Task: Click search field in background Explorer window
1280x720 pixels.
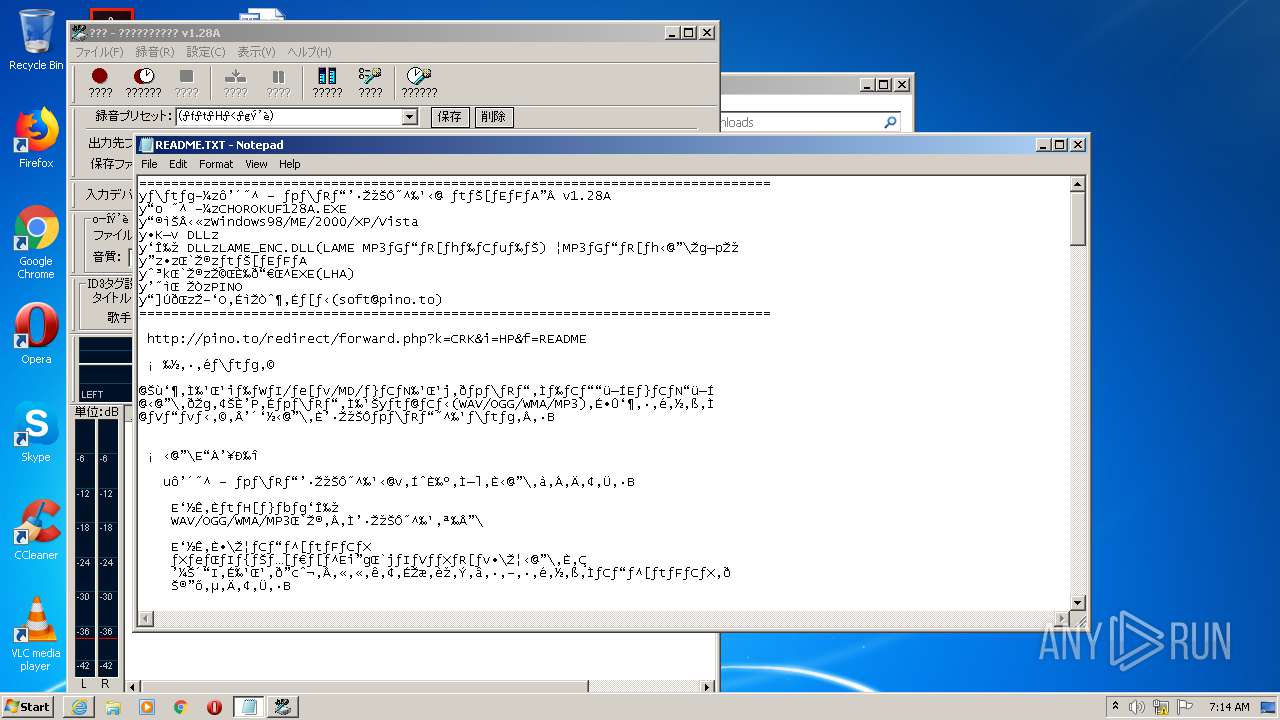Action: pyautogui.click(x=810, y=122)
